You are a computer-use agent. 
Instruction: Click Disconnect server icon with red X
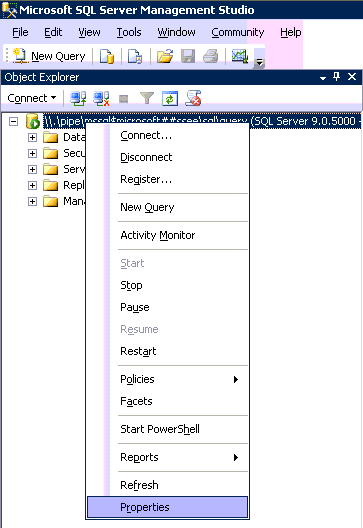(x=101, y=98)
